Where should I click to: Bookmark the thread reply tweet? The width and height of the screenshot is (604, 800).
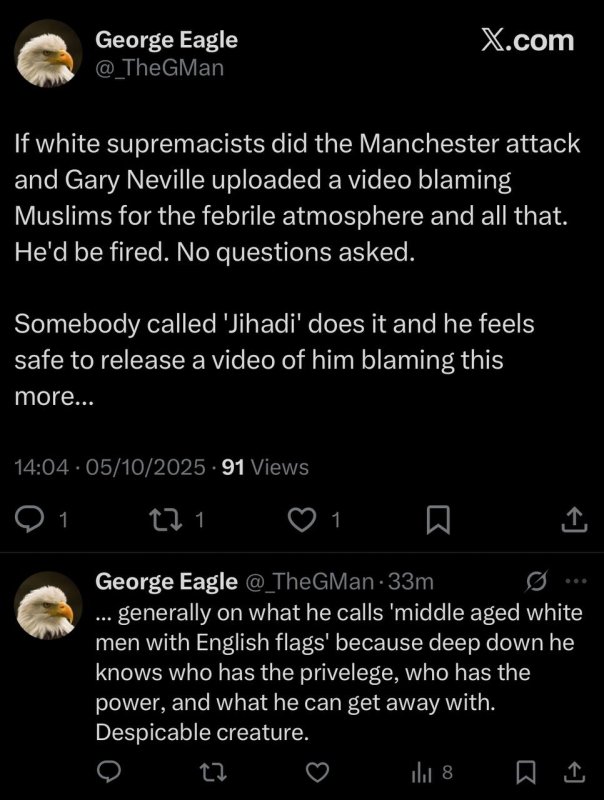coord(525,770)
